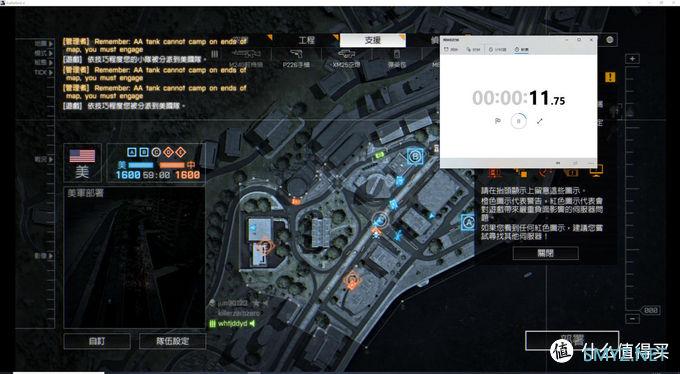Click the blue US ticket bar
The height and width of the screenshot is (374, 680).
pos(141,165)
